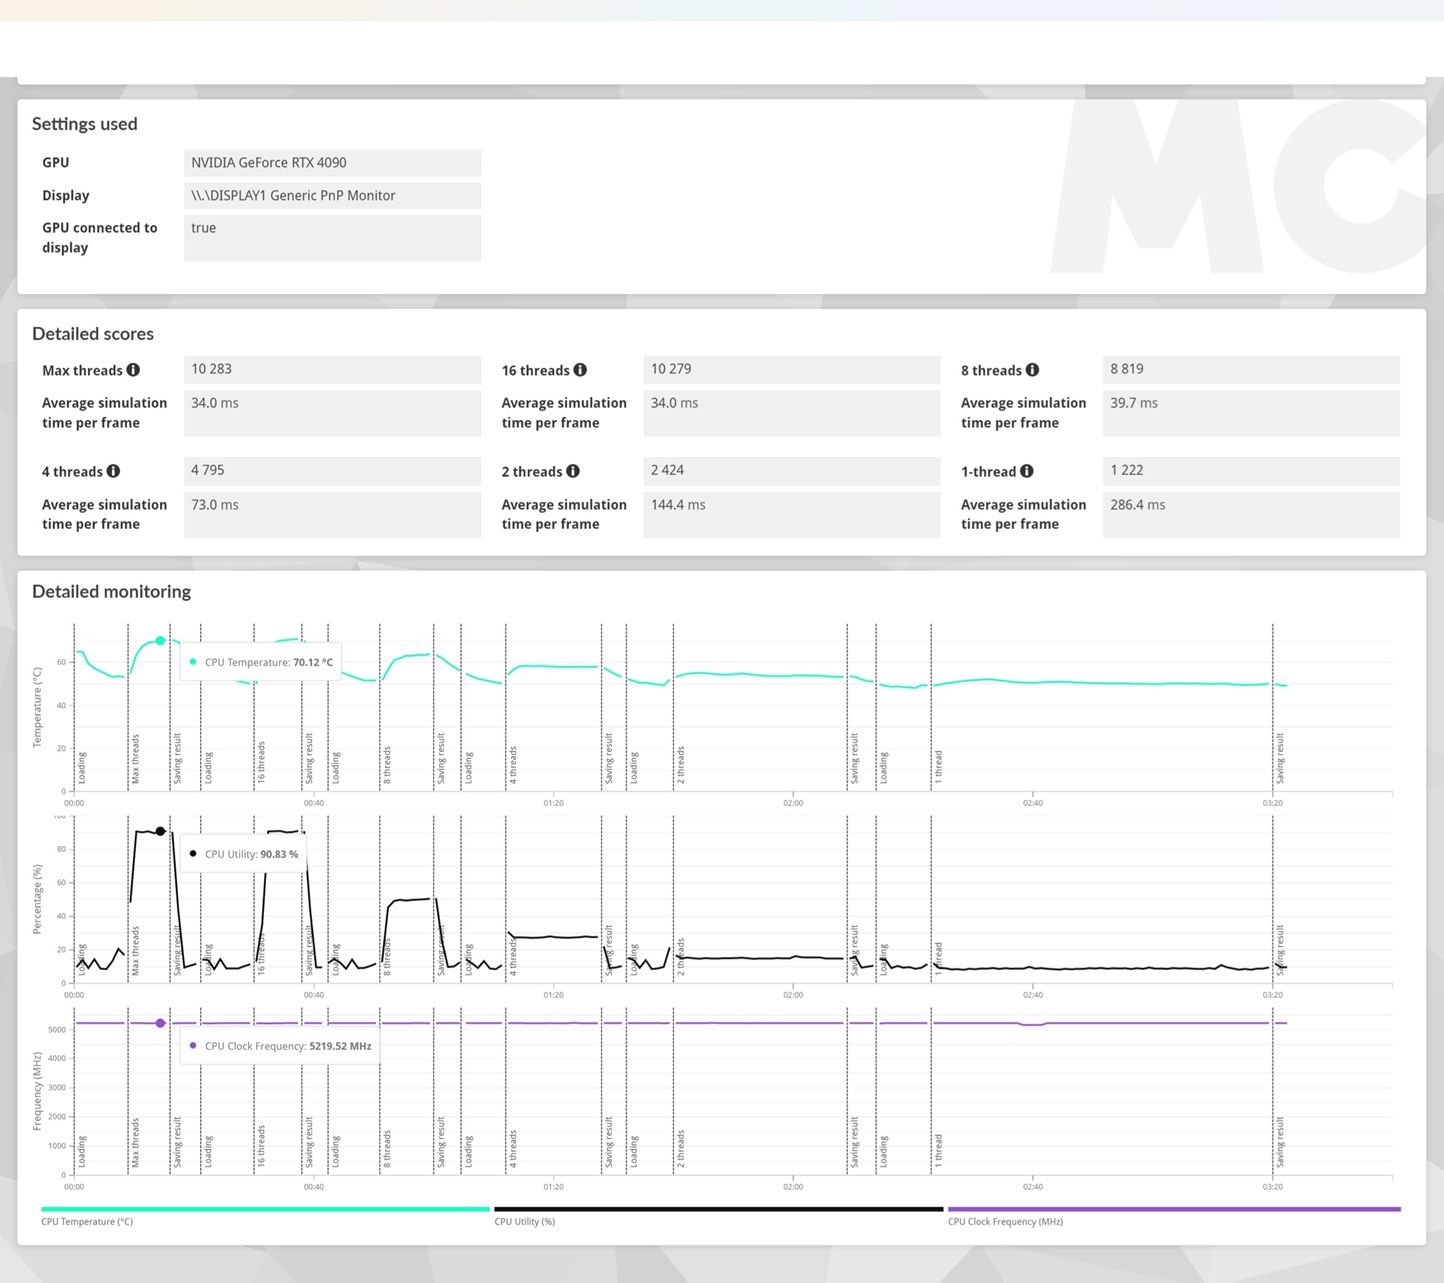Select the DISPLAY1 Generic PnP Monitor field
The width and height of the screenshot is (1444, 1283).
332,196
